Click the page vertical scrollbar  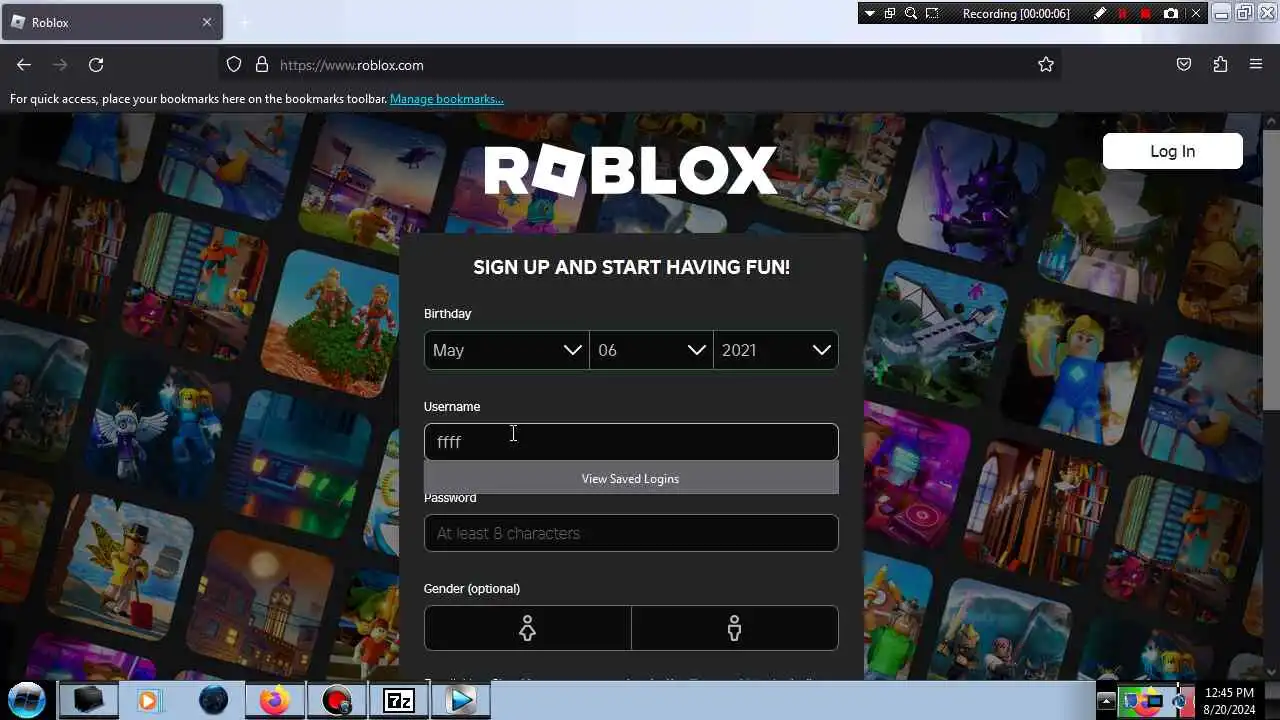tap(1271, 270)
